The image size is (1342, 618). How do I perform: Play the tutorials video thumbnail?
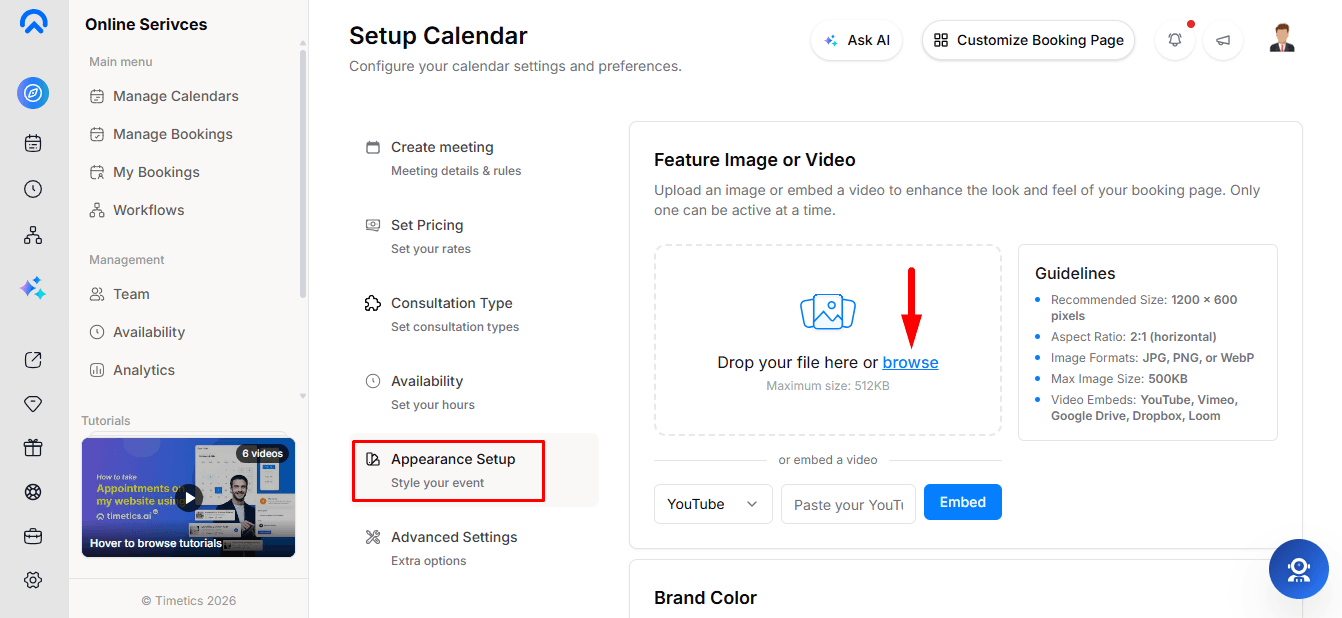pyautogui.click(x=189, y=497)
